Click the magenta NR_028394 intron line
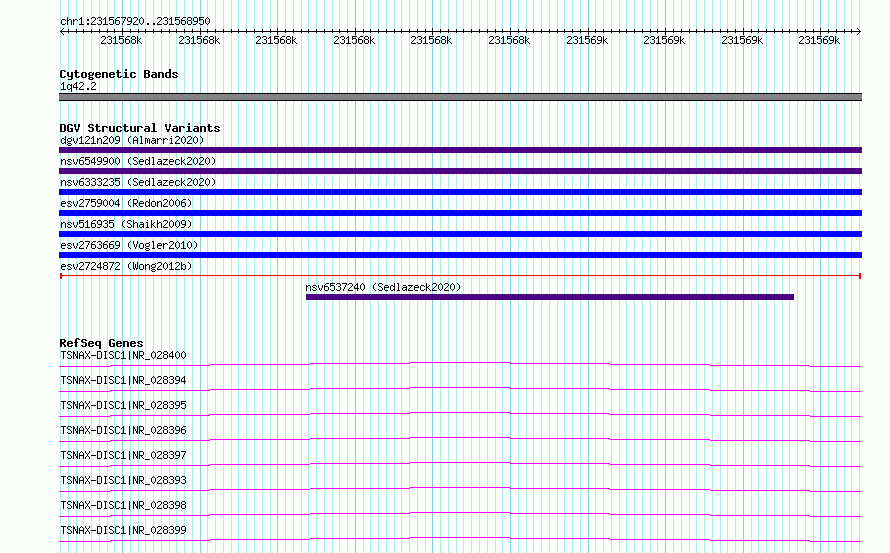 460,388
